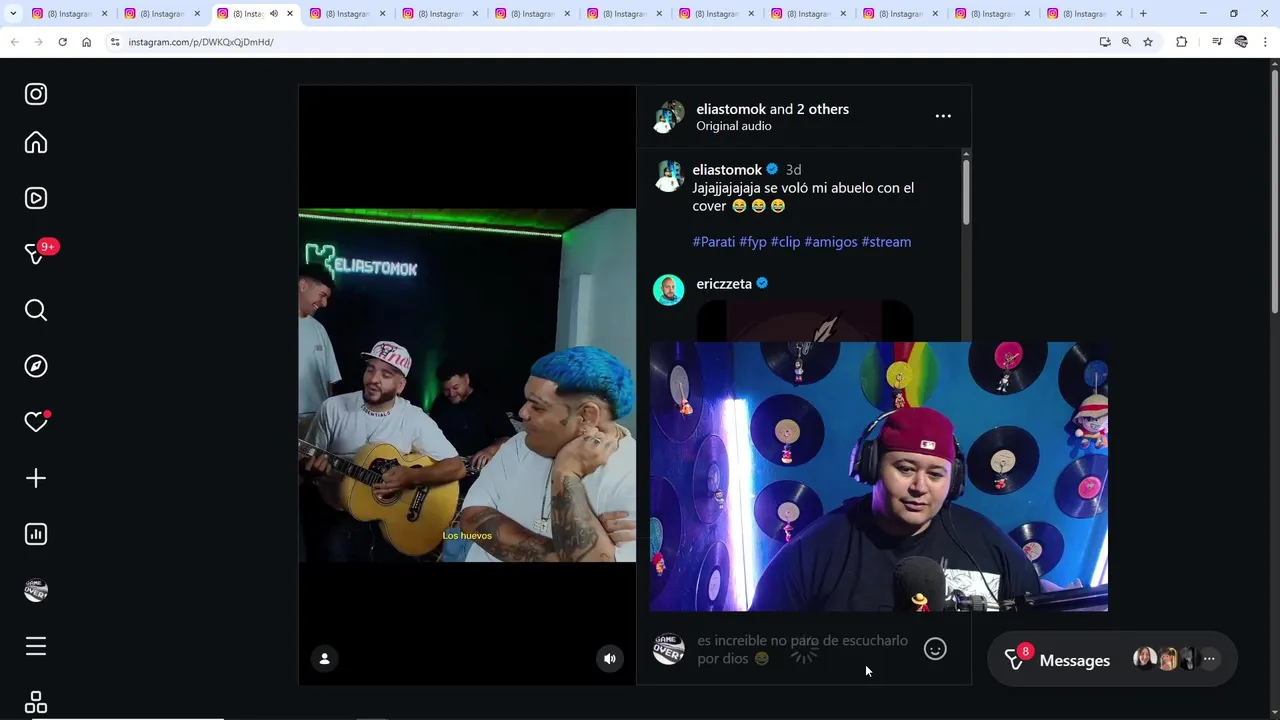Open the Reels icon in sidebar
The height and width of the screenshot is (720, 1280).
(36, 198)
